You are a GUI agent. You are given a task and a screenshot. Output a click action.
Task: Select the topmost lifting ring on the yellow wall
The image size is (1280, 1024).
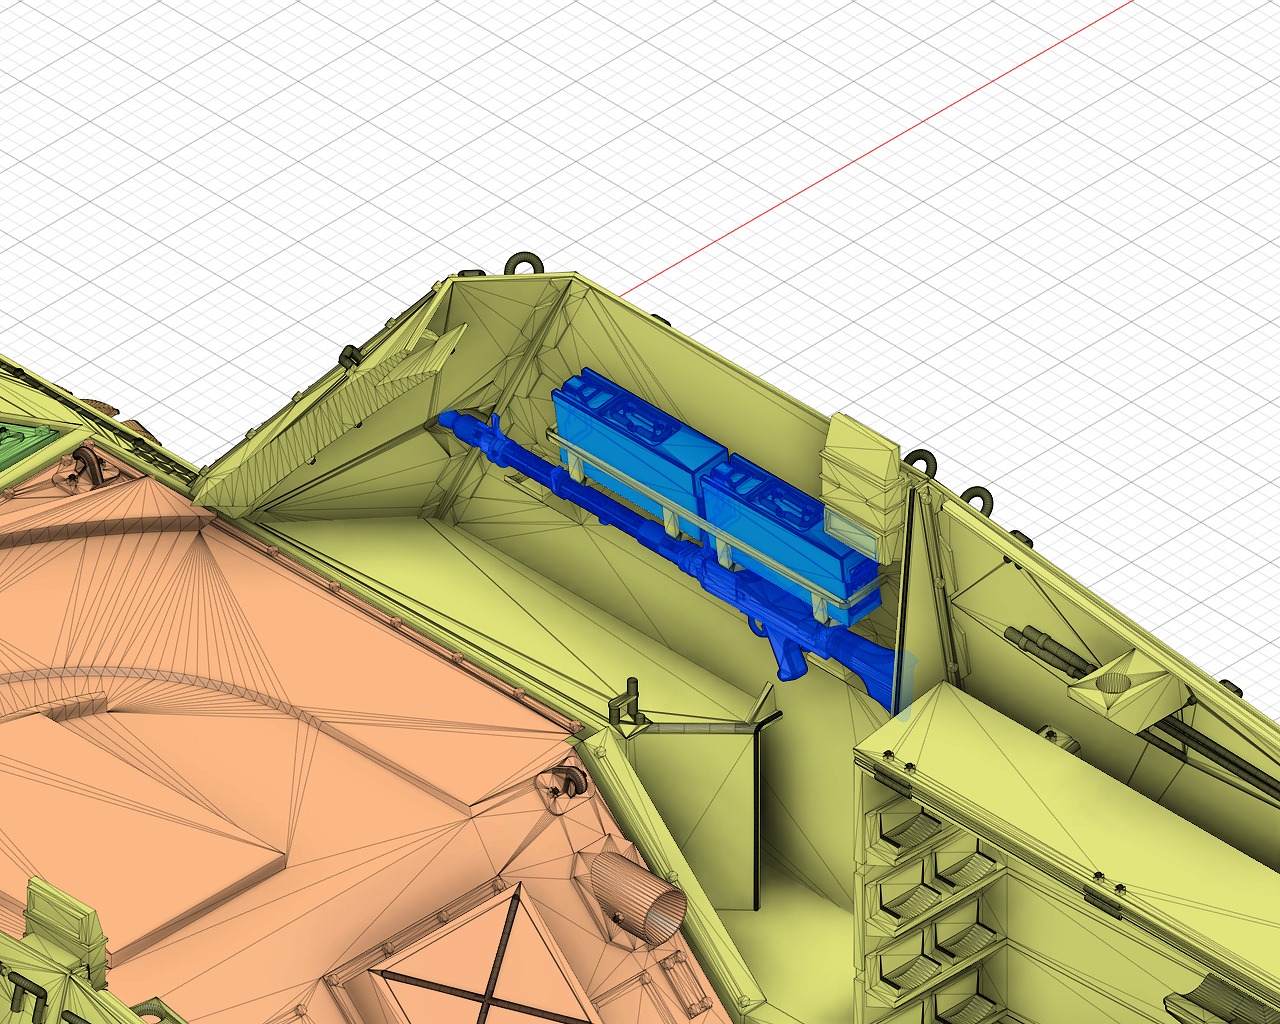522,263
